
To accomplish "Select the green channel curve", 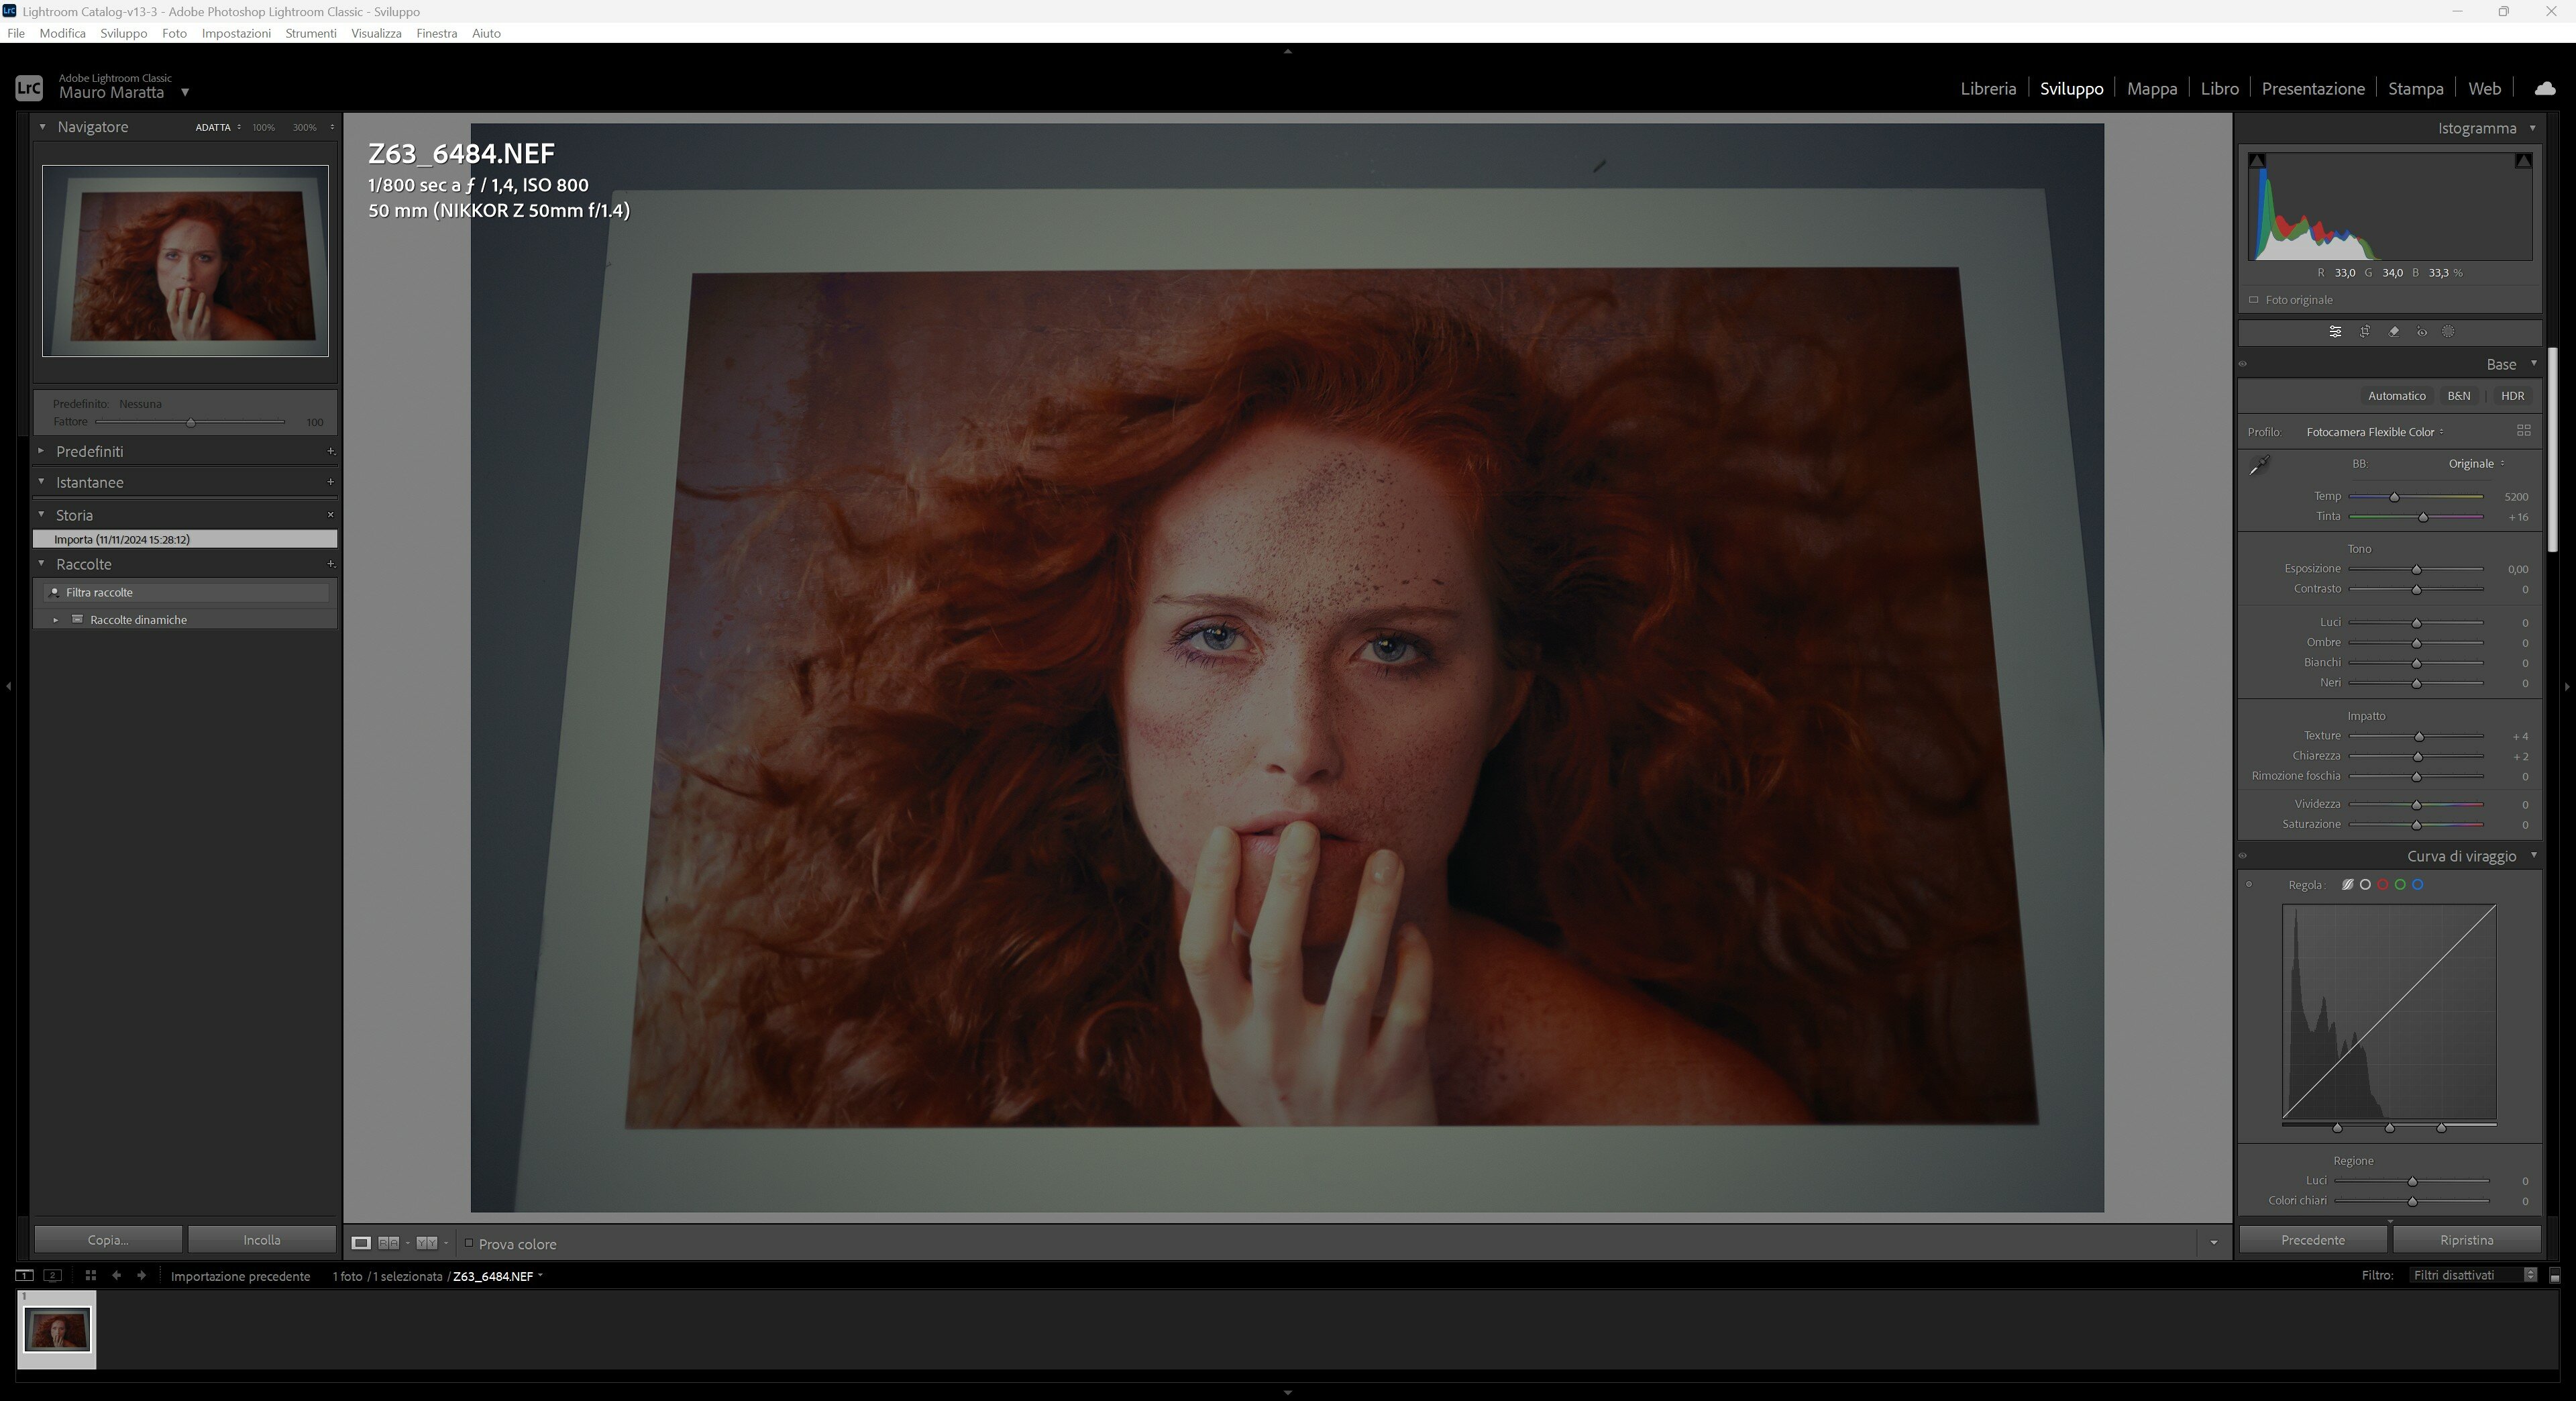I will click(2400, 885).
